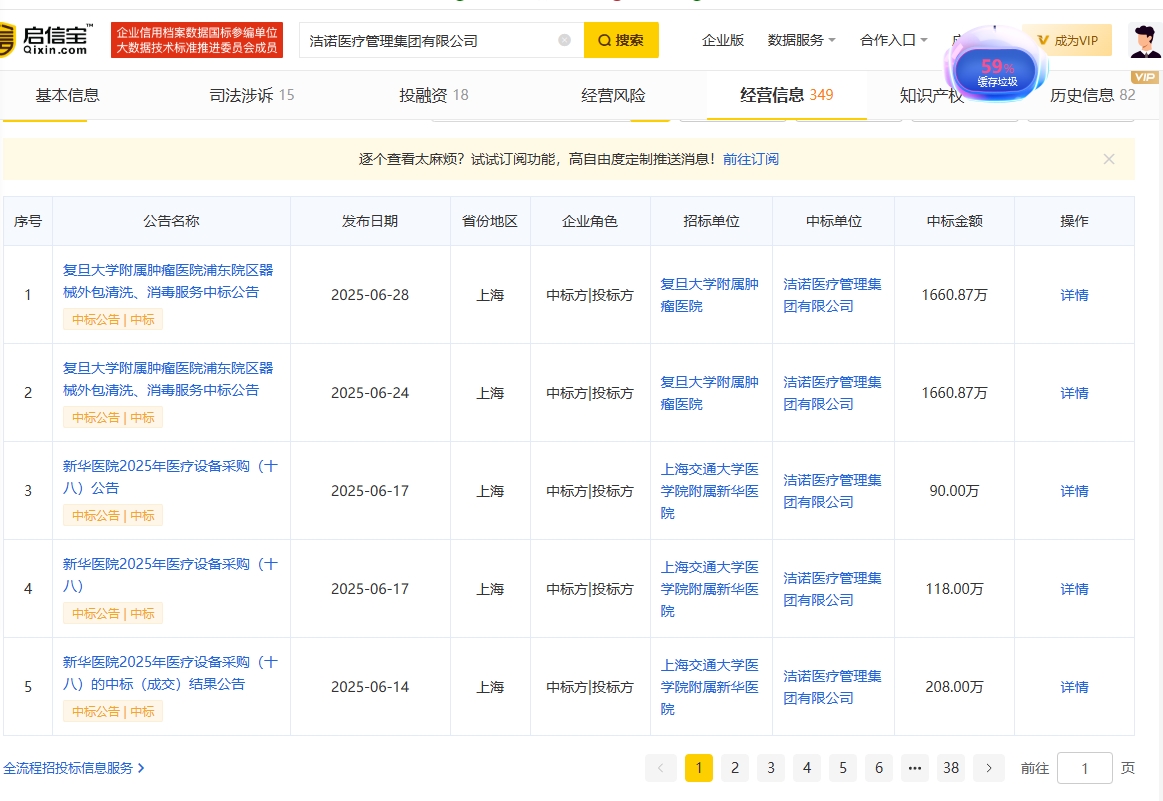
Task: Click the 发布日期 column header
Action: [369, 221]
